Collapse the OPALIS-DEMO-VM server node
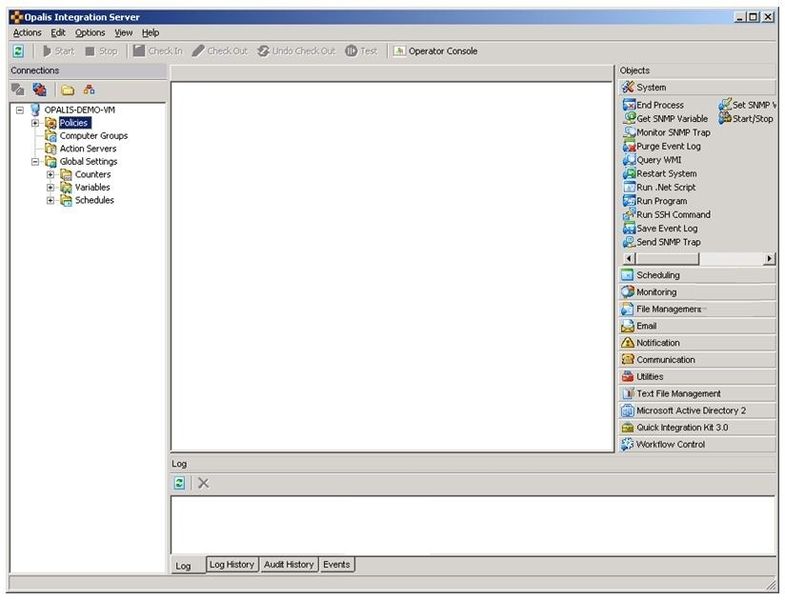 [x=20, y=110]
